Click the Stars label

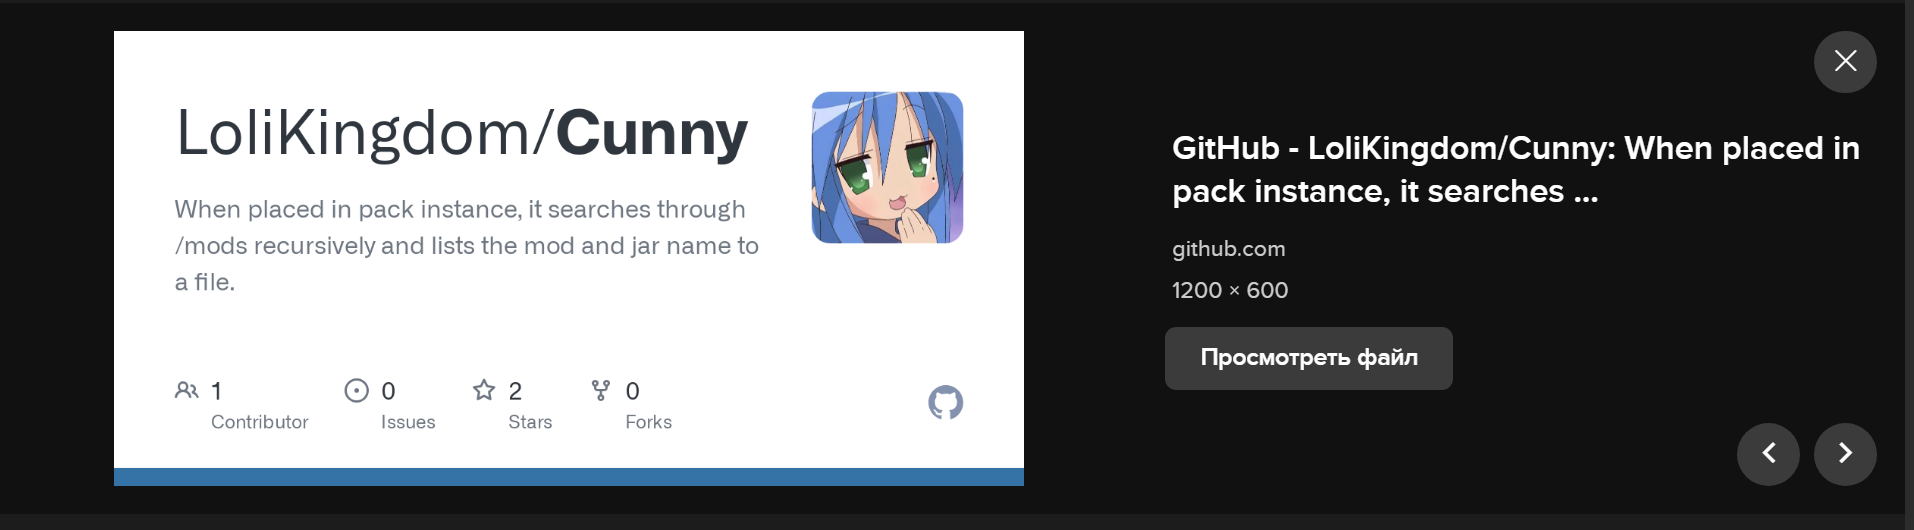[530, 422]
